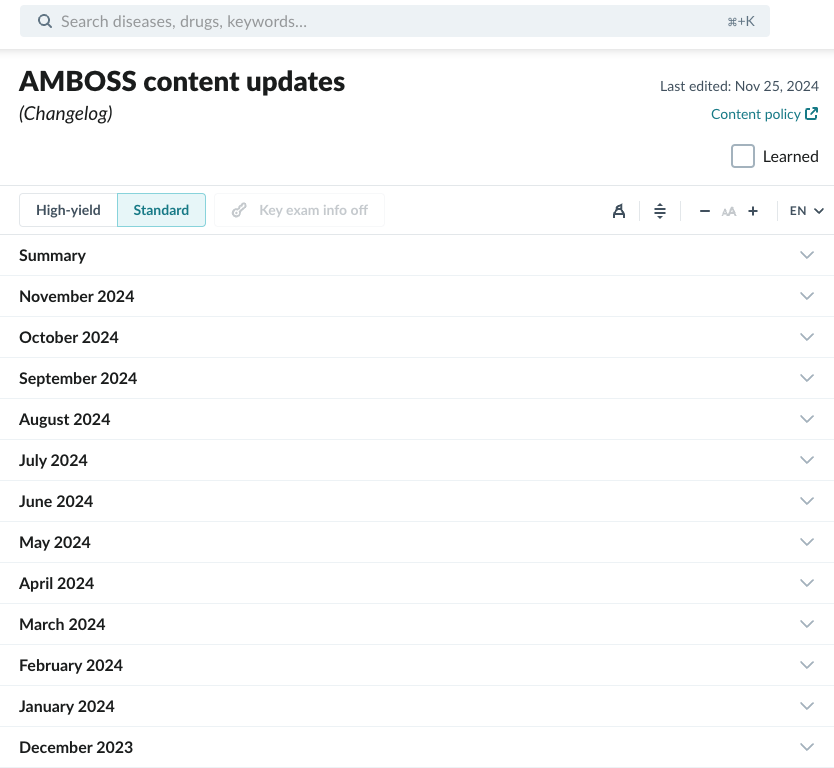Click the search magnifier icon
The image size is (834, 768).
tap(45, 21)
